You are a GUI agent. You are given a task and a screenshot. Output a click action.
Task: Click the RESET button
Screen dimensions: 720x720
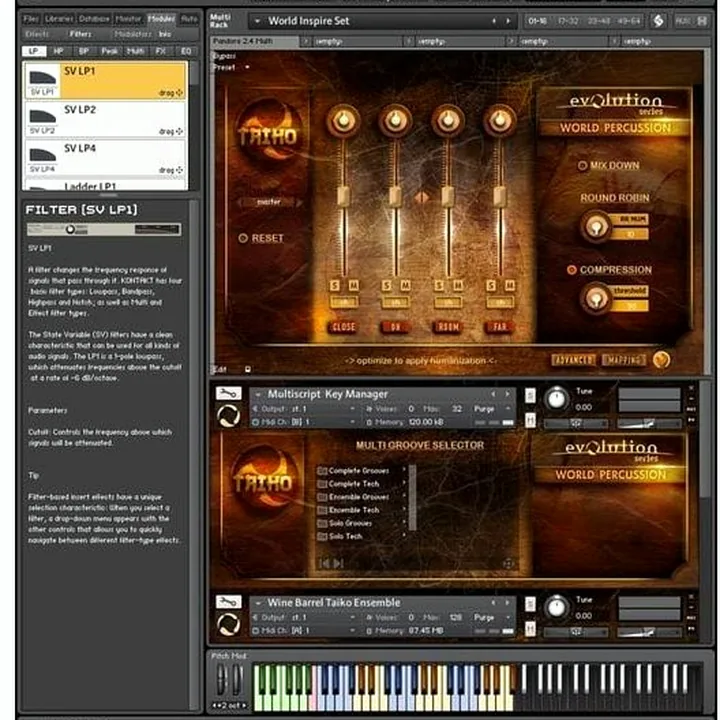click(x=261, y=238)
